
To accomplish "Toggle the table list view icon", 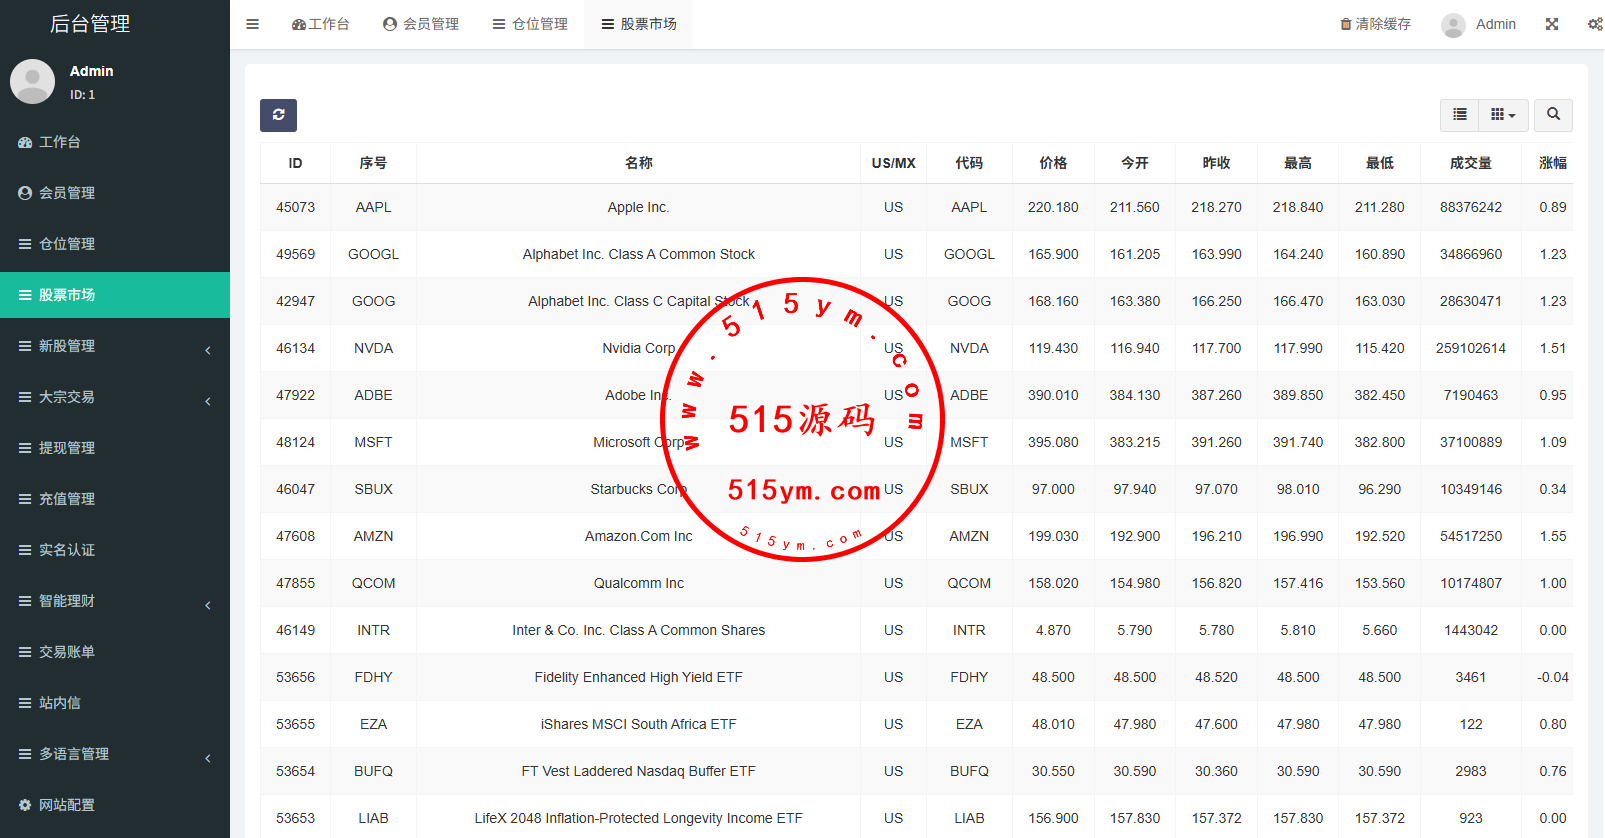I will click(x=1459, y=115).
